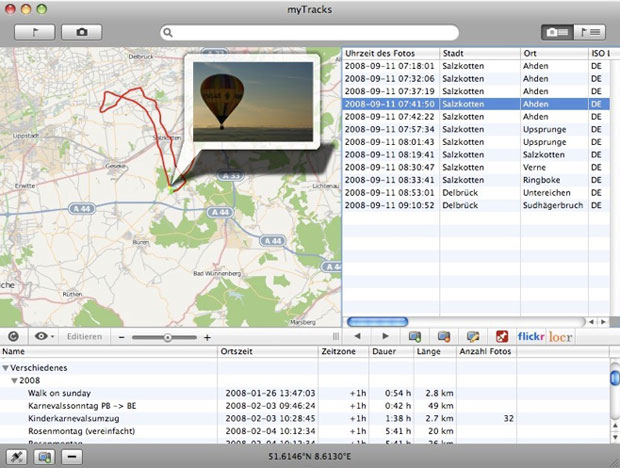The height and width of the screenshot is (468, 620).
Task: Click the camera photo button in toolbar
Action: [x=82, y=32]
